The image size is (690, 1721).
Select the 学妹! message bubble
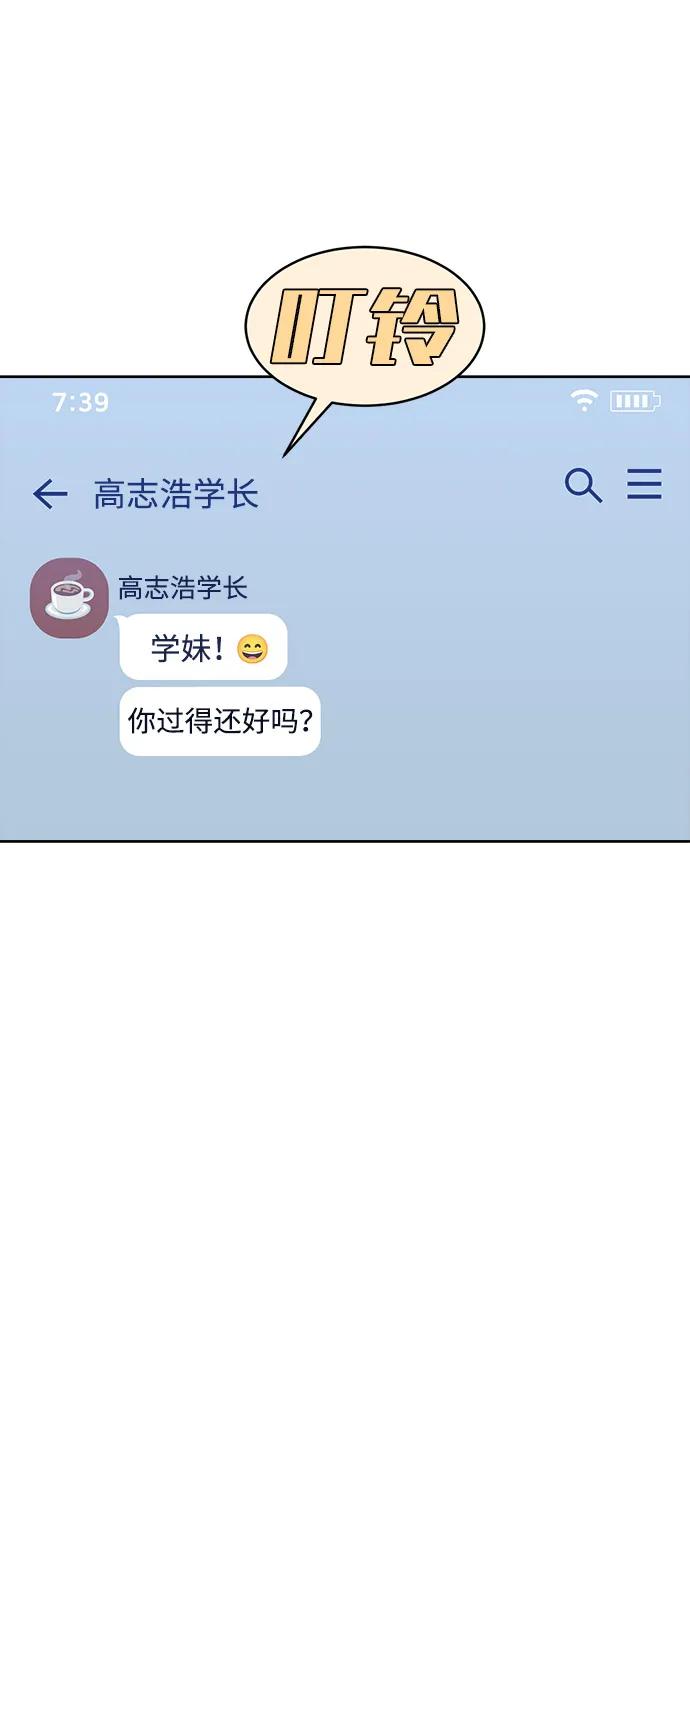tap(203, 648)
